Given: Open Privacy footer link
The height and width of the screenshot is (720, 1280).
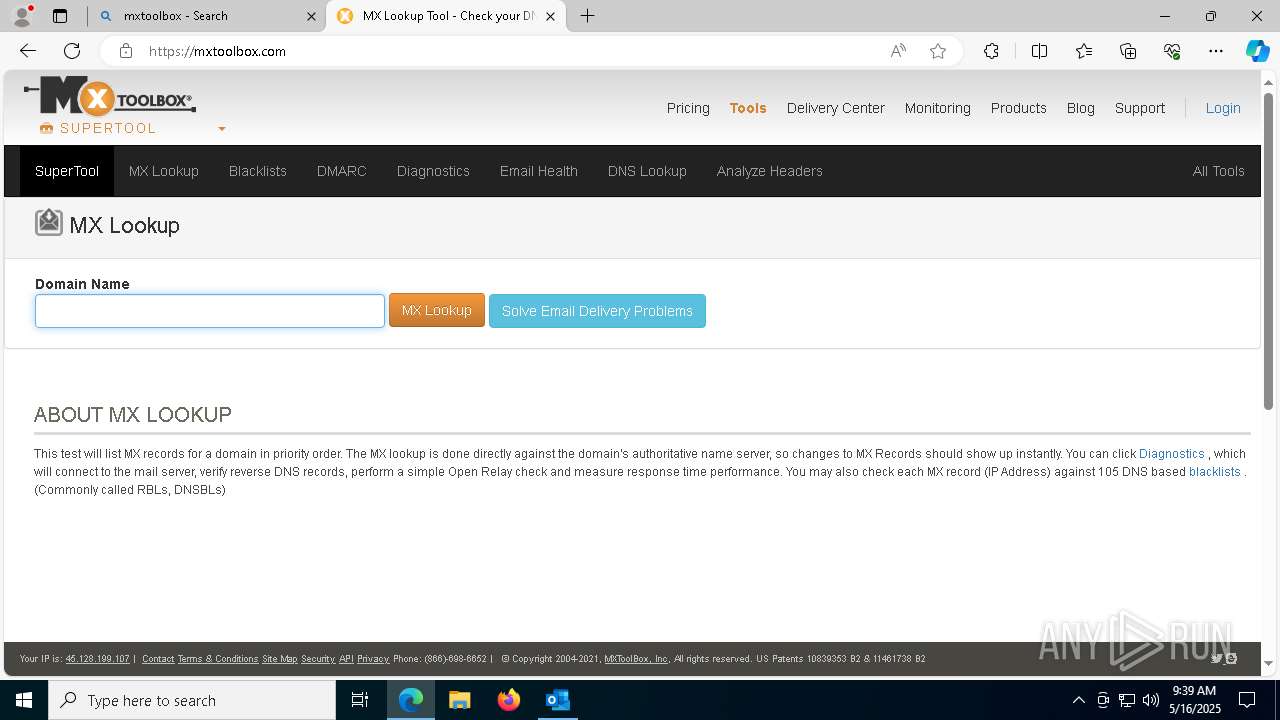Looking at the screenshot, I should click(373, 659).
